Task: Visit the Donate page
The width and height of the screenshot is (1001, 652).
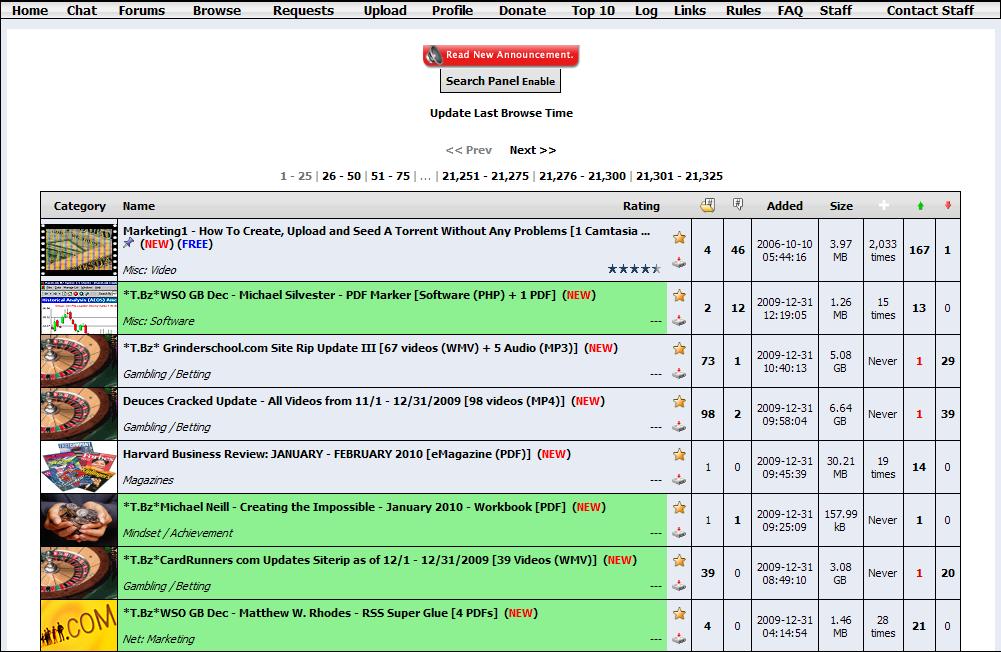Action: click(522, 10)
